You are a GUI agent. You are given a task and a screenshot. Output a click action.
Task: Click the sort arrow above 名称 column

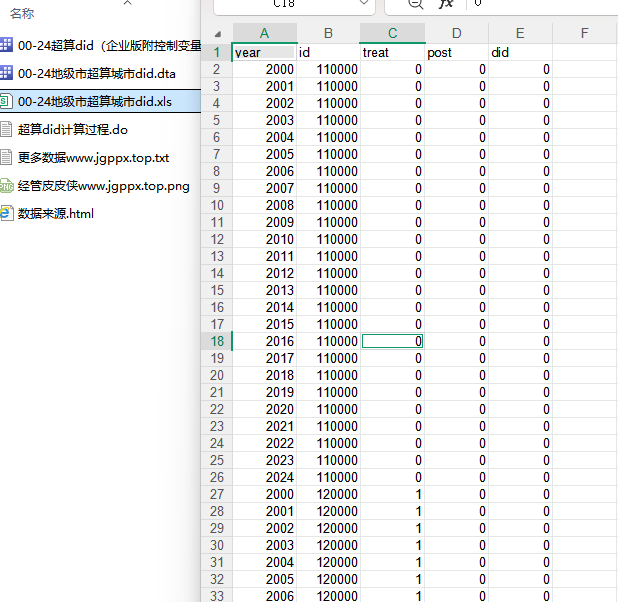(x=127, y=3)
